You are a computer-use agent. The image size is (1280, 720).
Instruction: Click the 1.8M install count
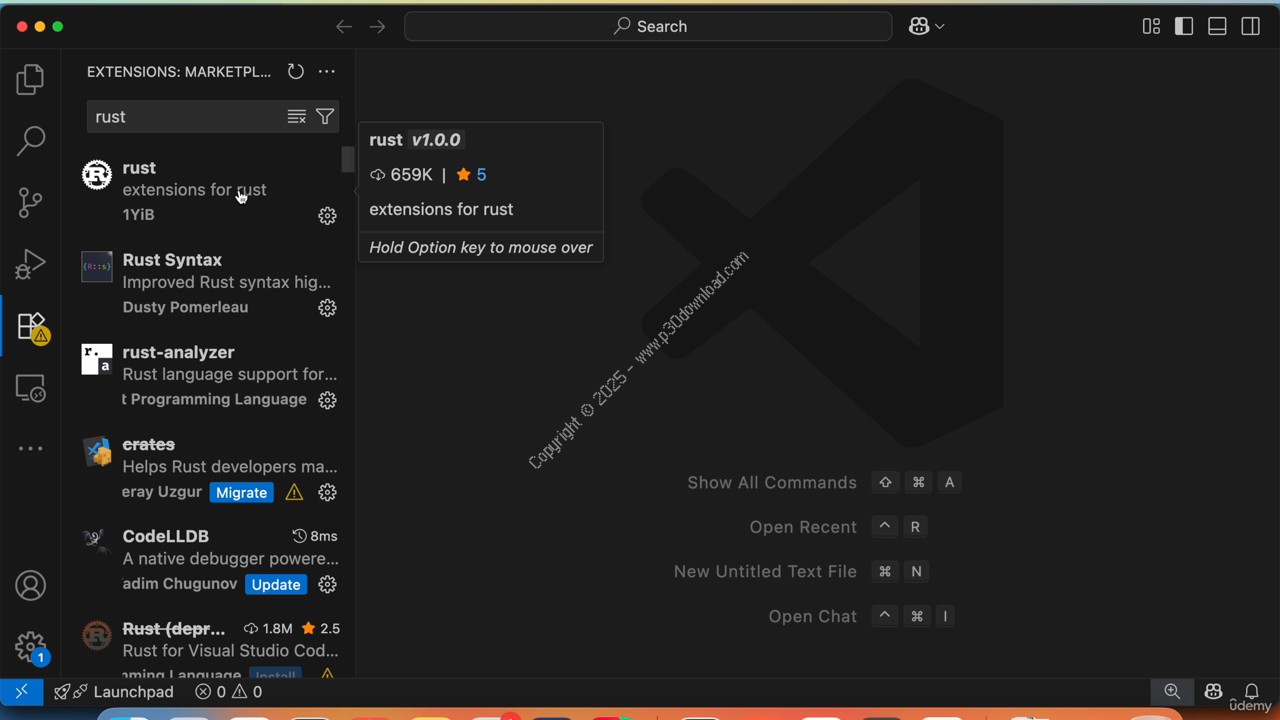(268, 628)
